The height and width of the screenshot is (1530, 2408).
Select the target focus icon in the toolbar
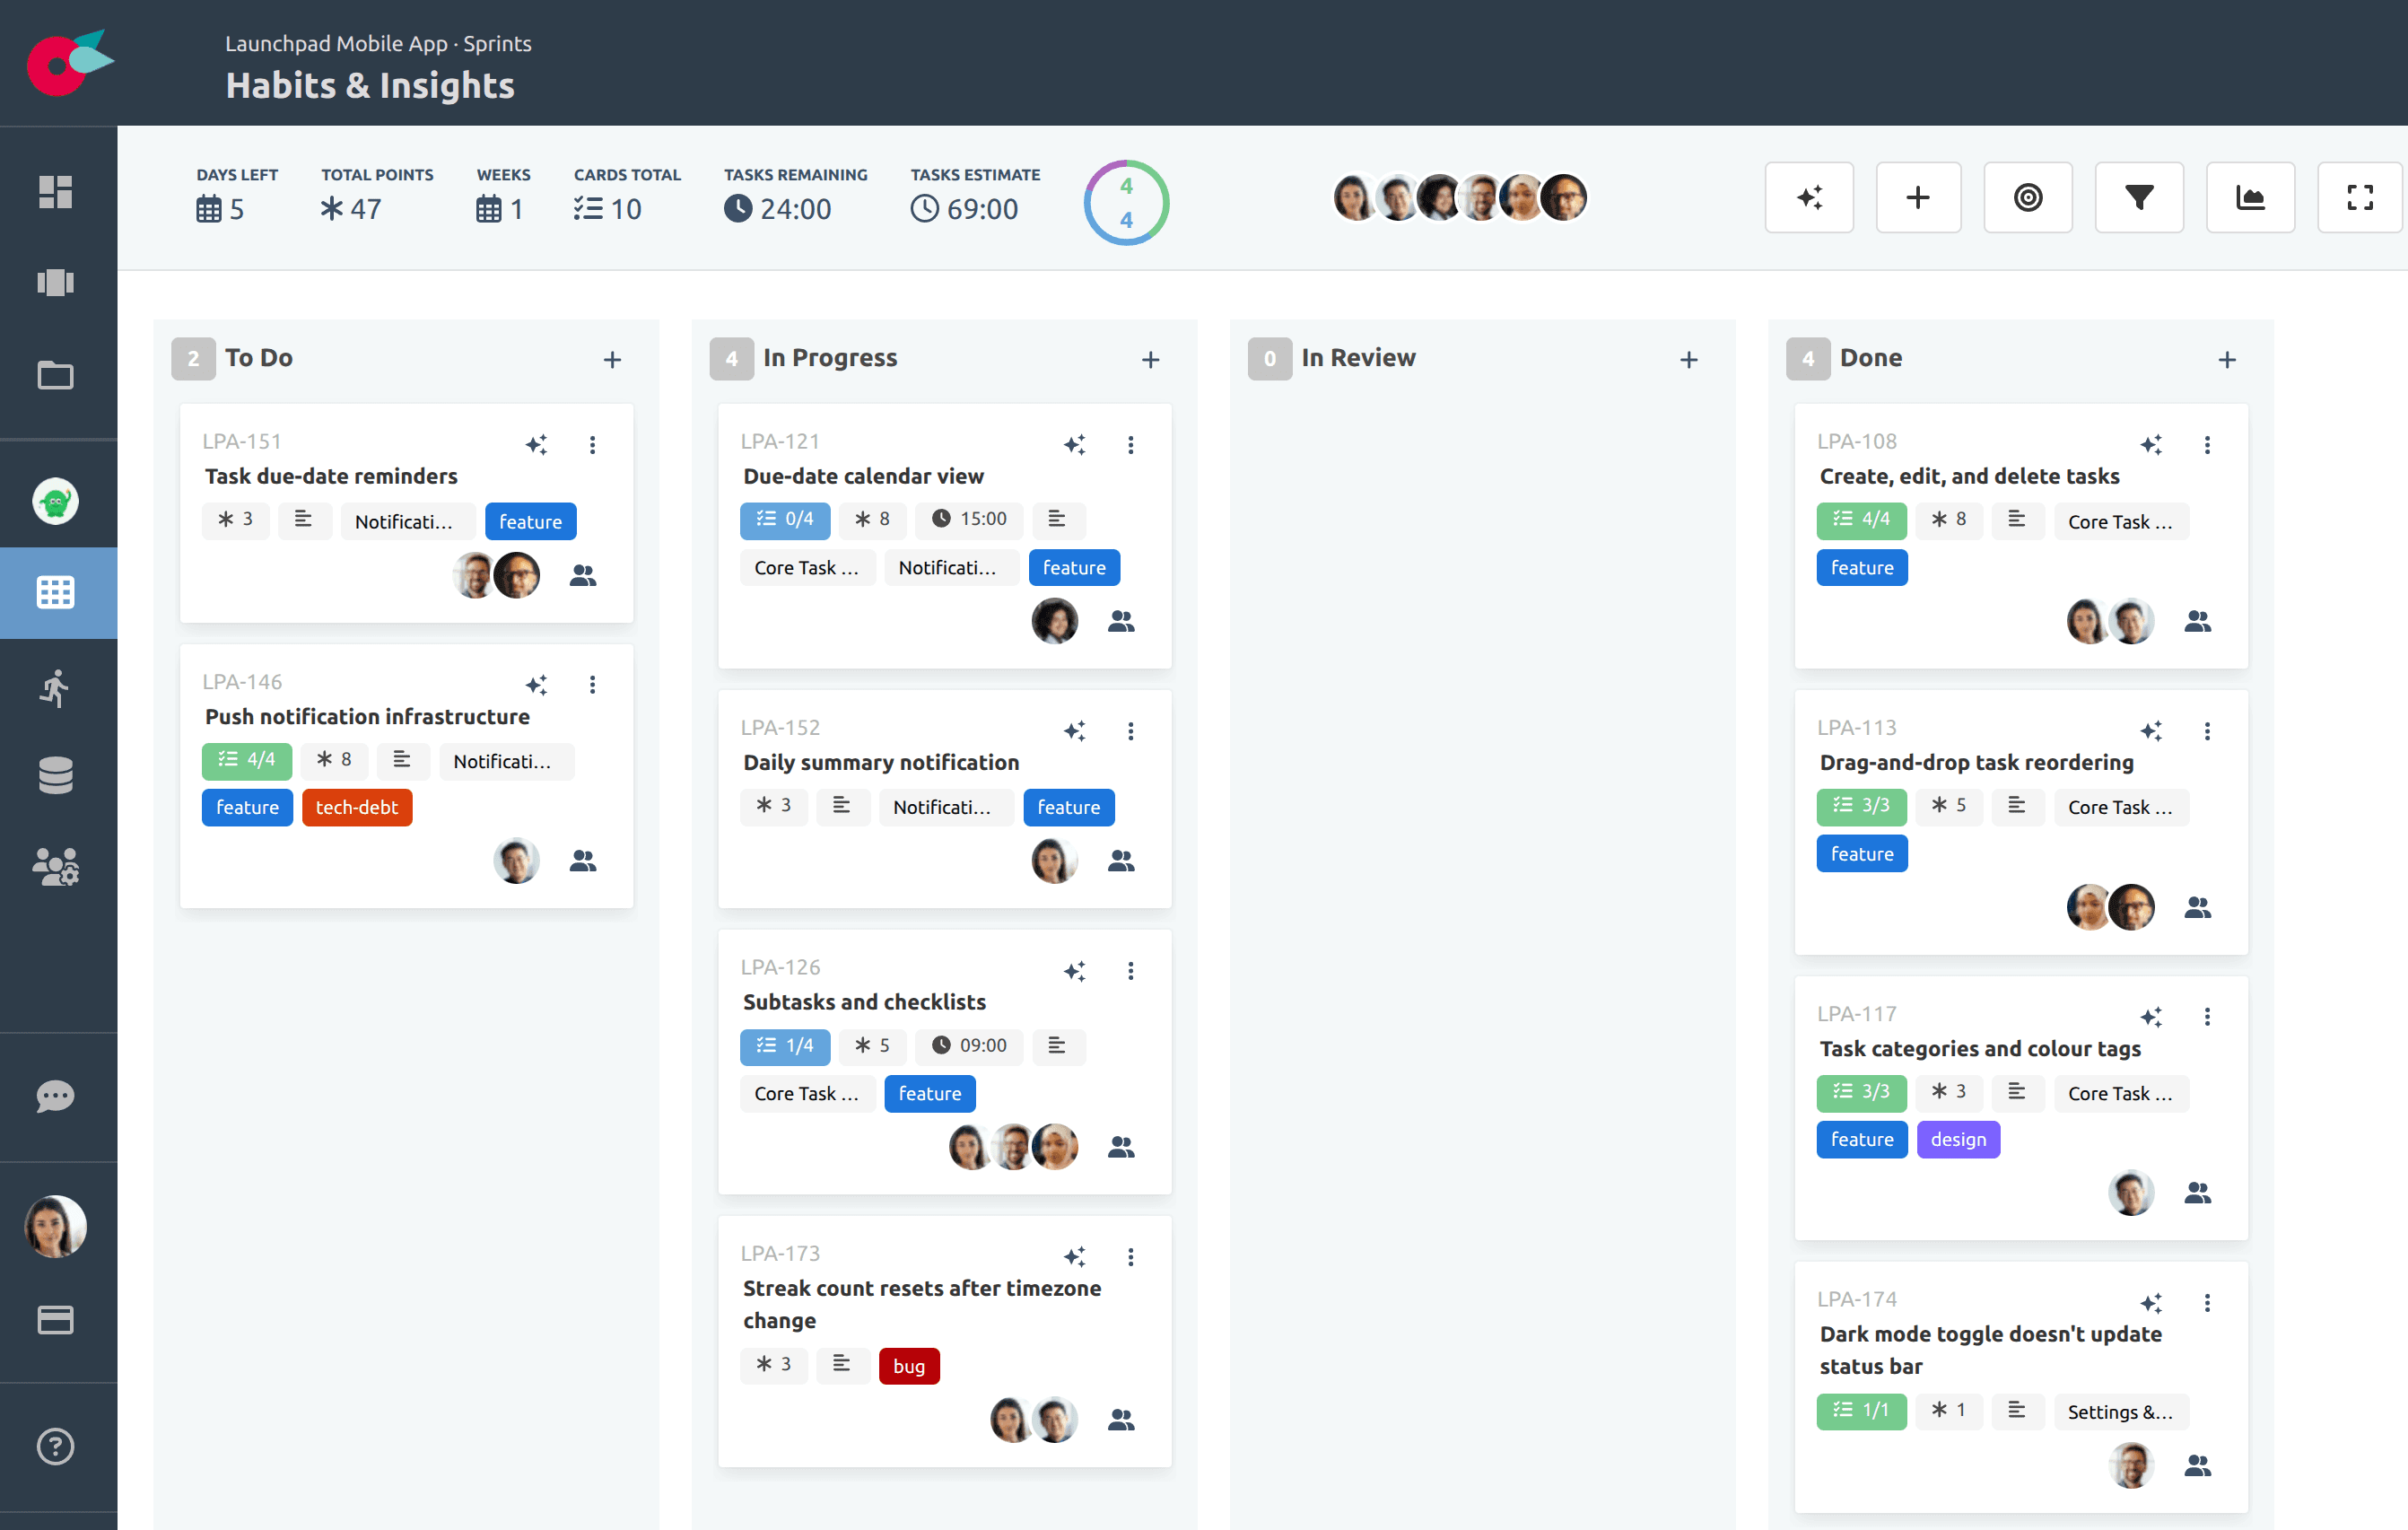pyautogui.click(x=2028, y=197)
